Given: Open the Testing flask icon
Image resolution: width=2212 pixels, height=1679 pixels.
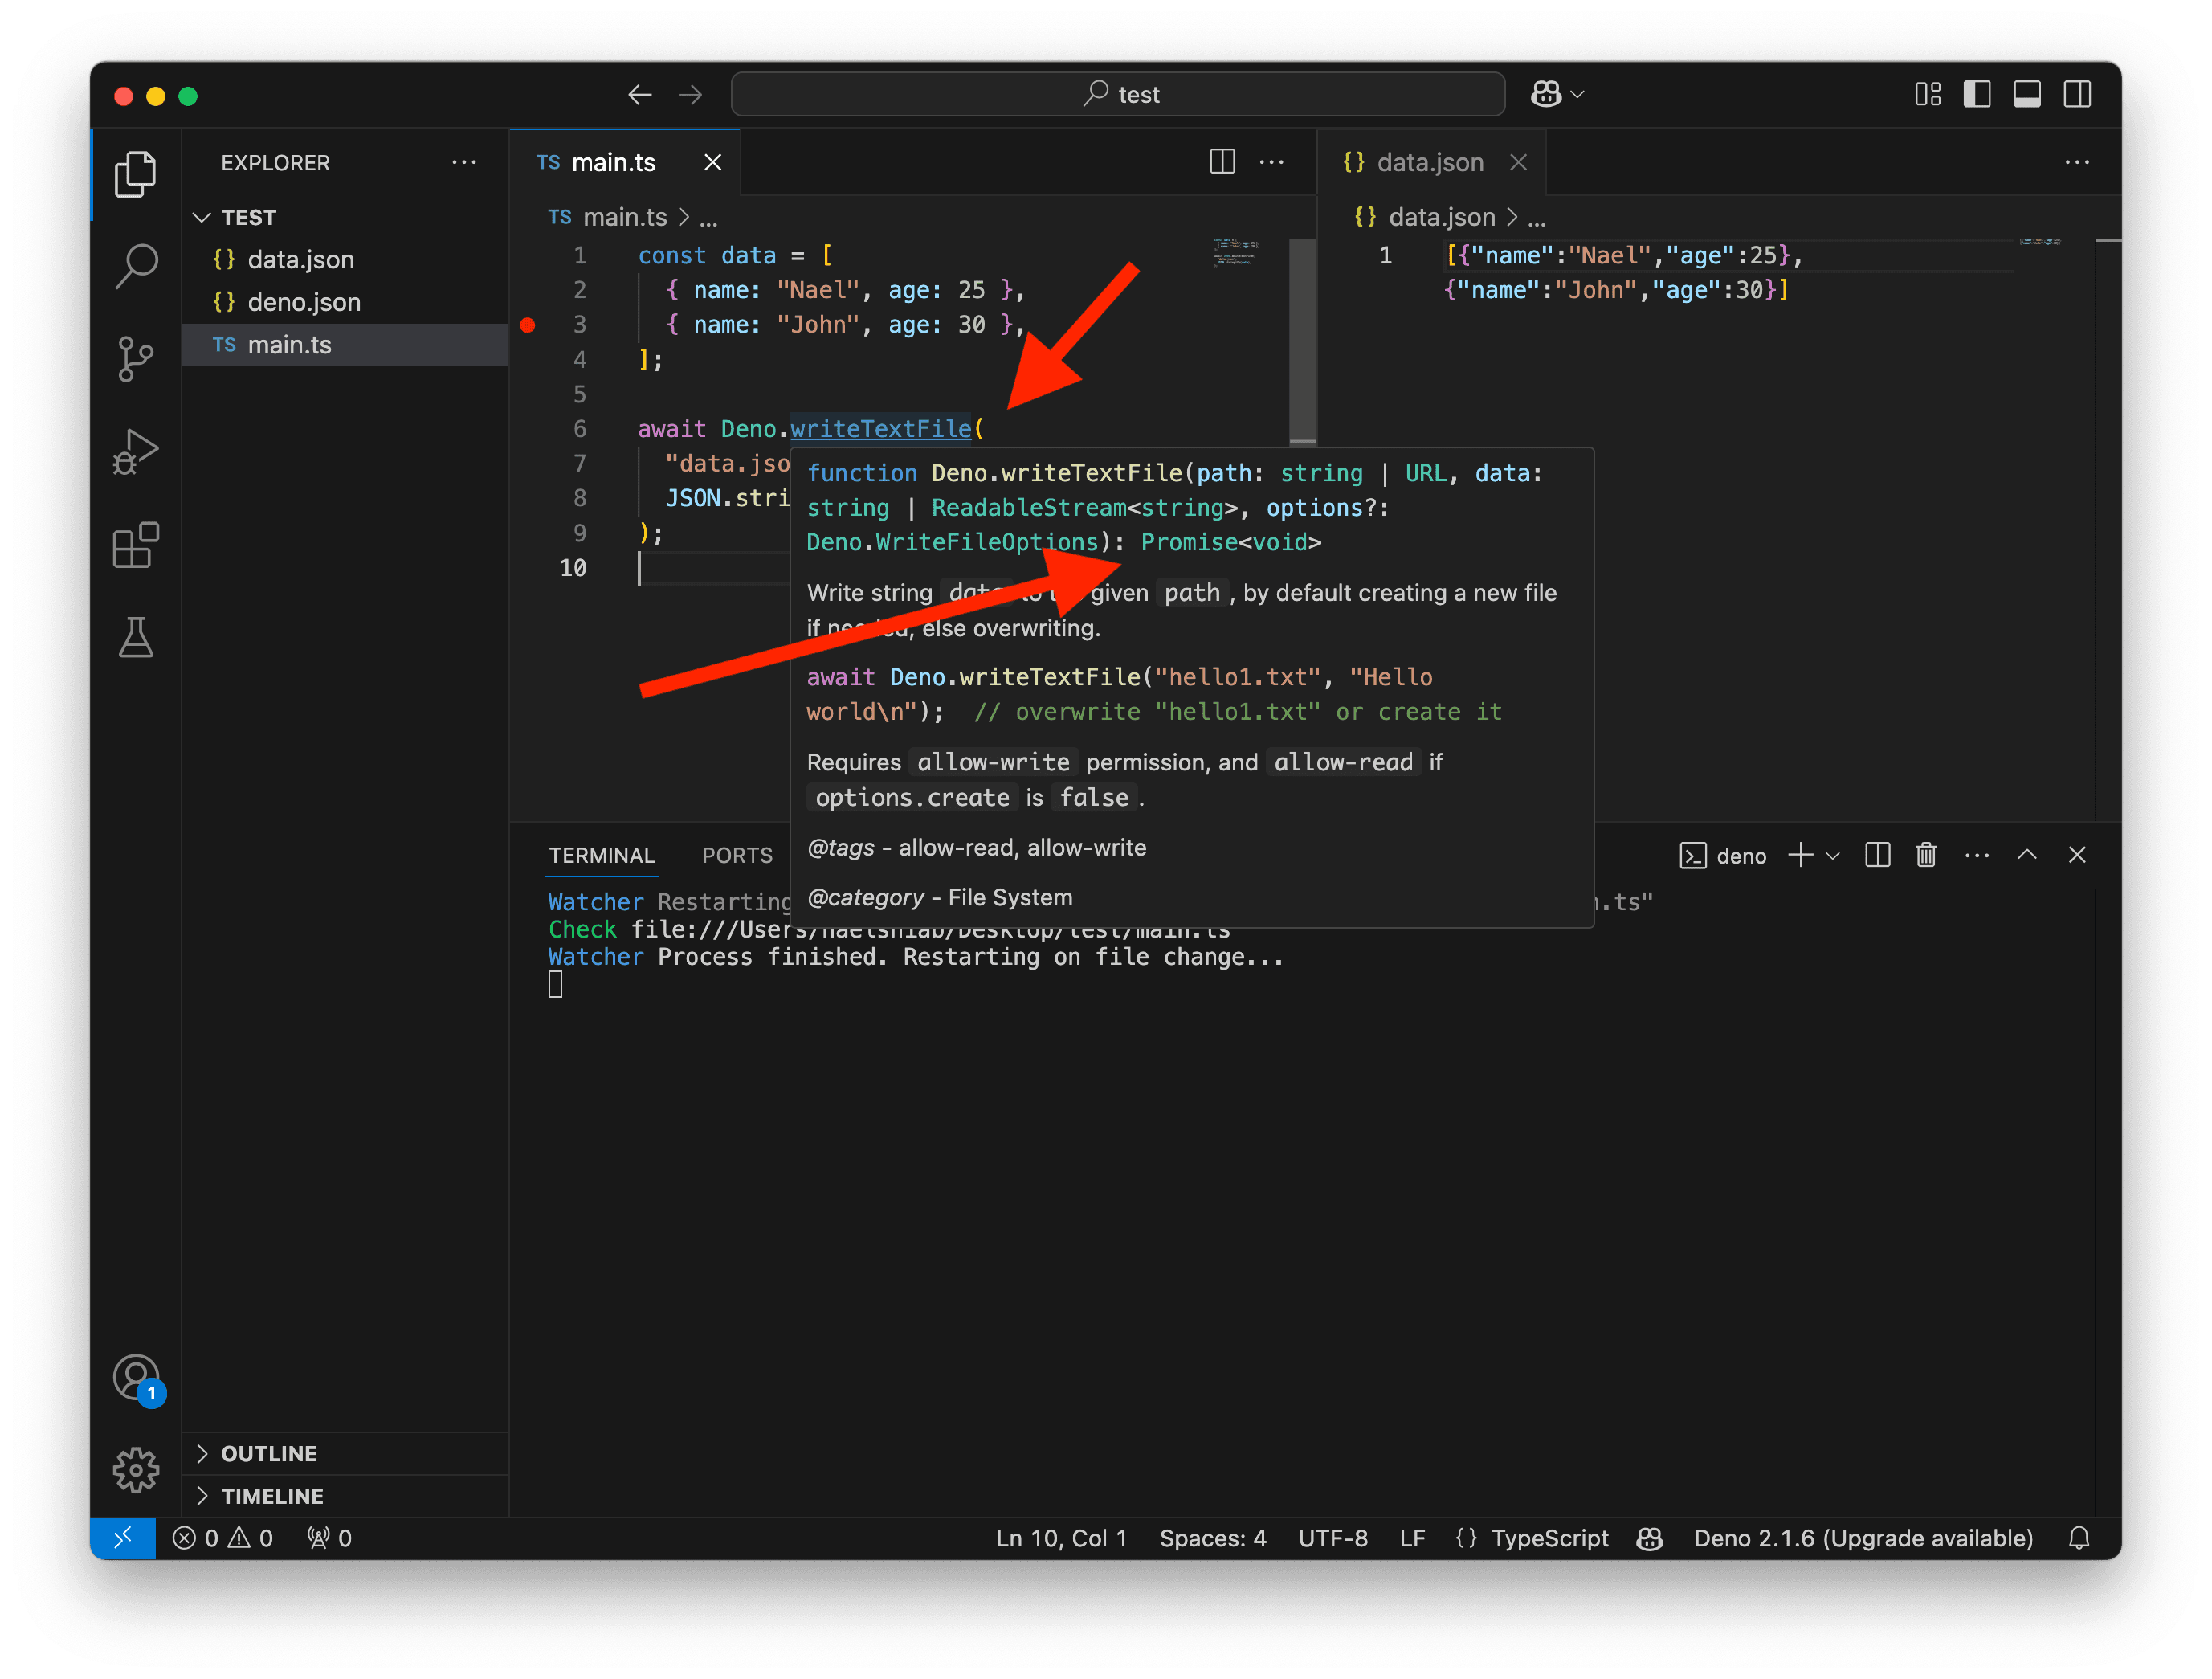Looking at the screenshot, I should coord(135,637).
